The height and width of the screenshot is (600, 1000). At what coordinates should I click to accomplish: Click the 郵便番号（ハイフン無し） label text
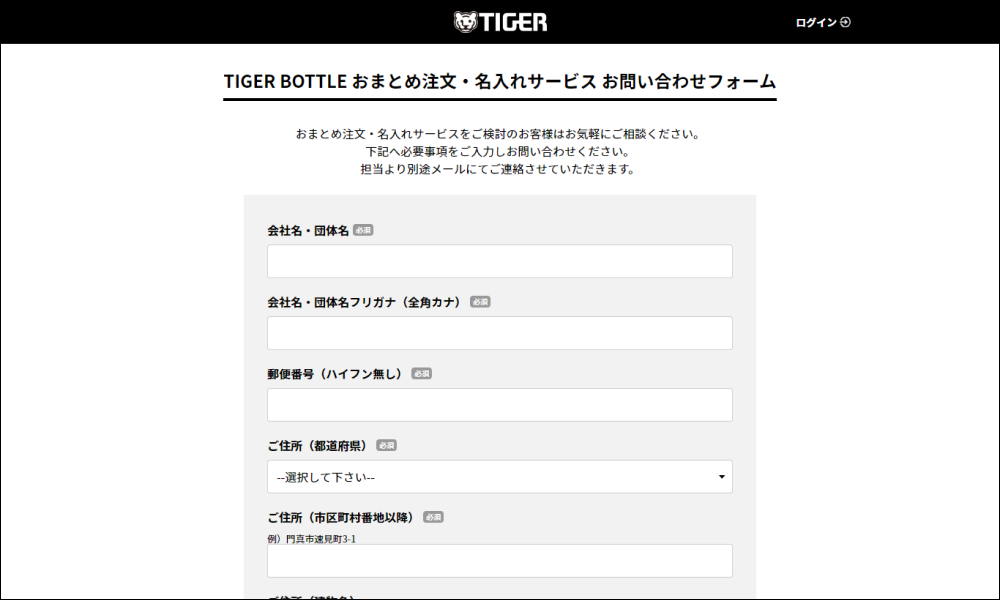click(335, 374)
